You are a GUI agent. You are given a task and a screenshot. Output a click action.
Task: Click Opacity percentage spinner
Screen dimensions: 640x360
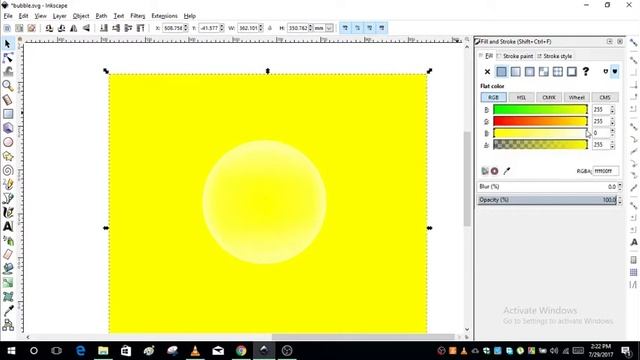620,200
